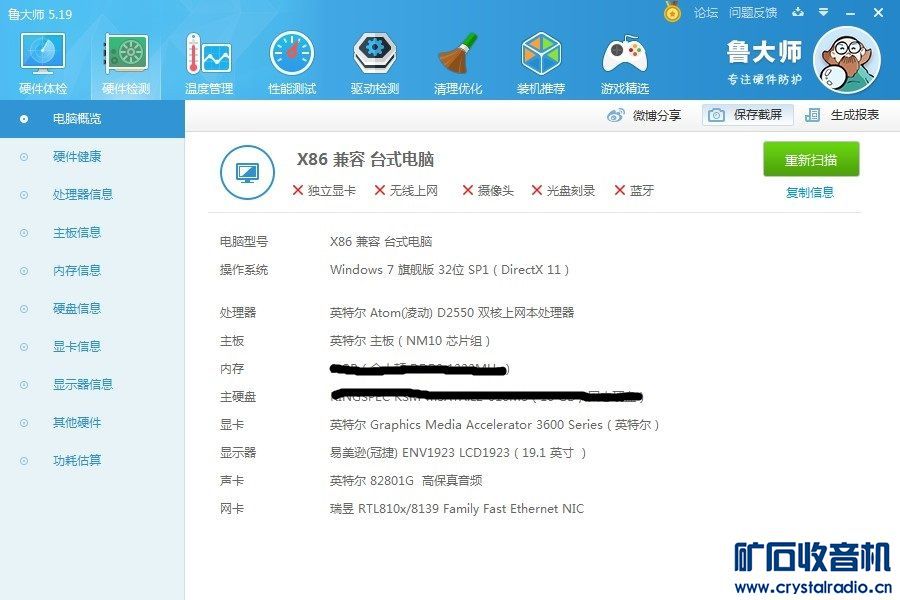This screenshot has height=600, width=900.
Task: Click the 生成报表 text label
Action: click(x=855, y=115)
